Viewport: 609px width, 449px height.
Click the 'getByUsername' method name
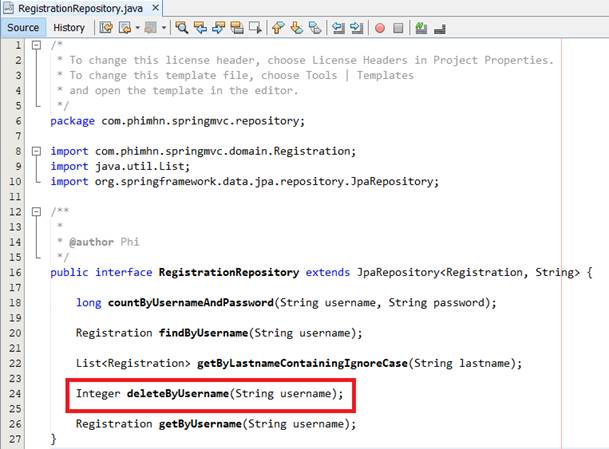coord(200,424)
